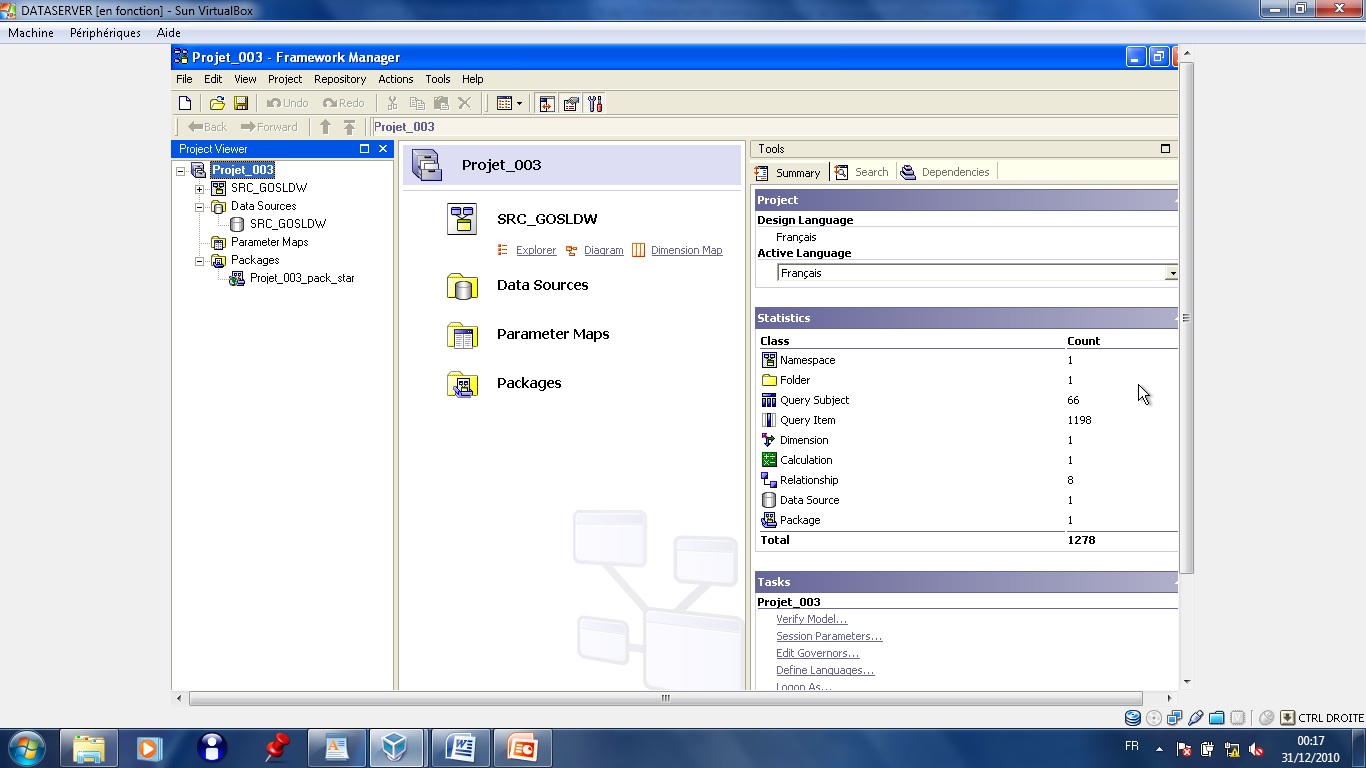Viewport: 1366px width, 768px height.
Task: Click the Tools pane vertical scrollbar down arrow
Action: (1187, 682)
